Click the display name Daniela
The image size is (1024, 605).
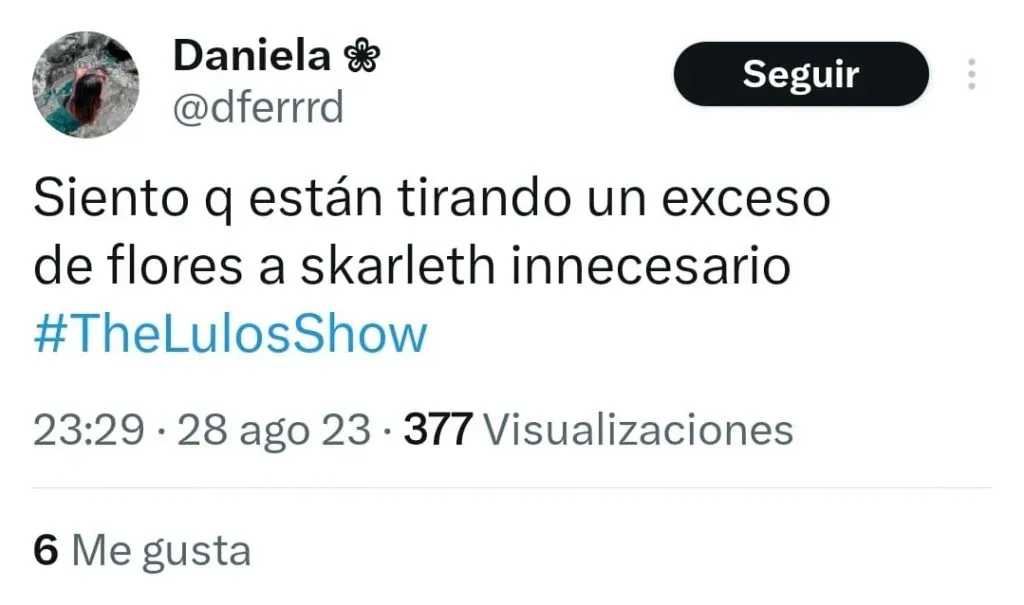point(252,56)
